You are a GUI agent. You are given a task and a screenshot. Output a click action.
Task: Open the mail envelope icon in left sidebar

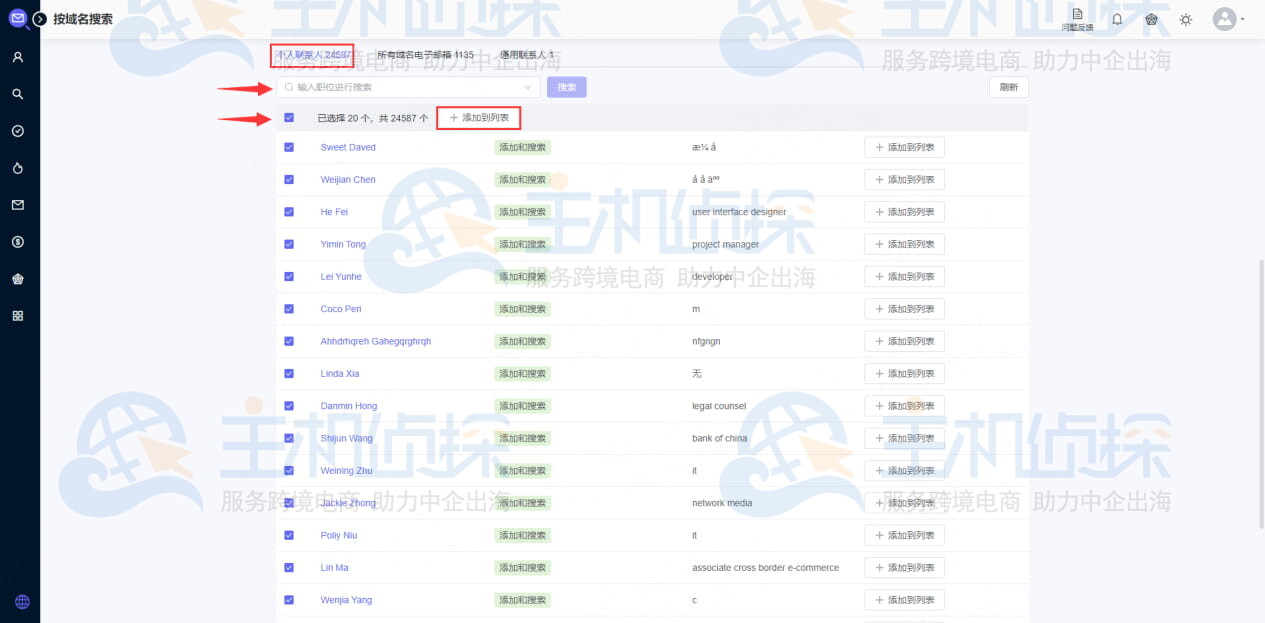pyautogui.click(x=18, y=205)
